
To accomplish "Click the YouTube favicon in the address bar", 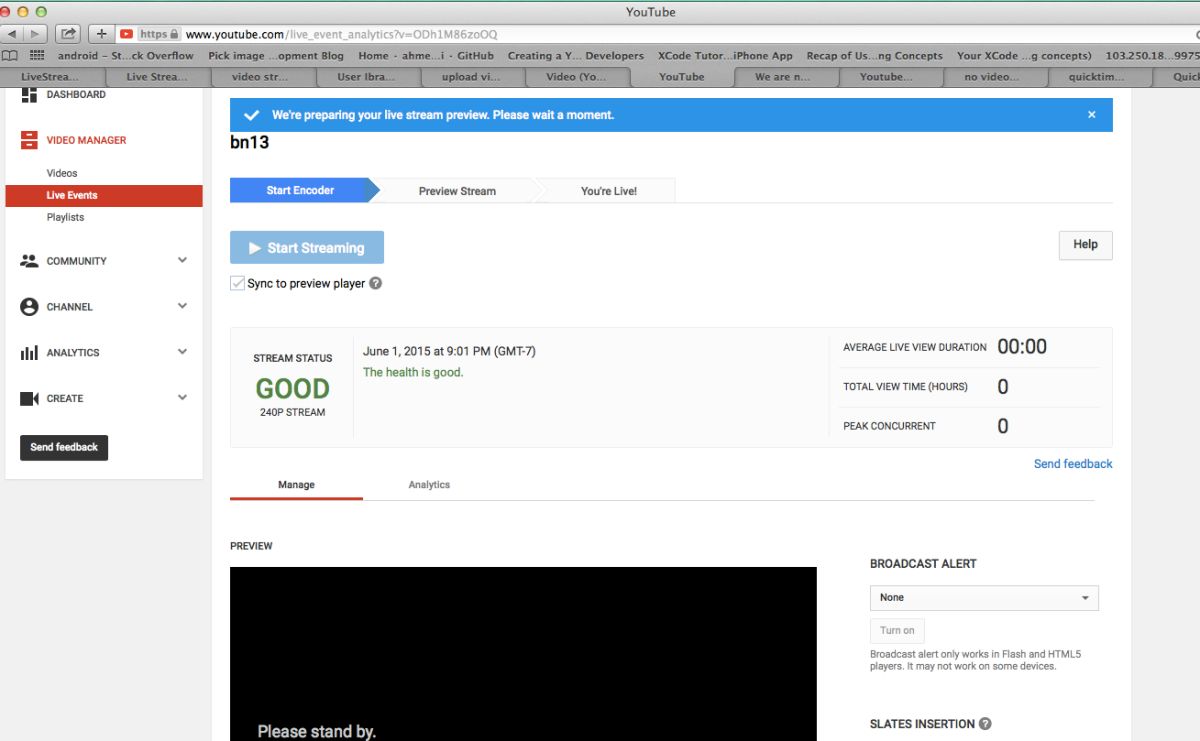I will 127,34.
